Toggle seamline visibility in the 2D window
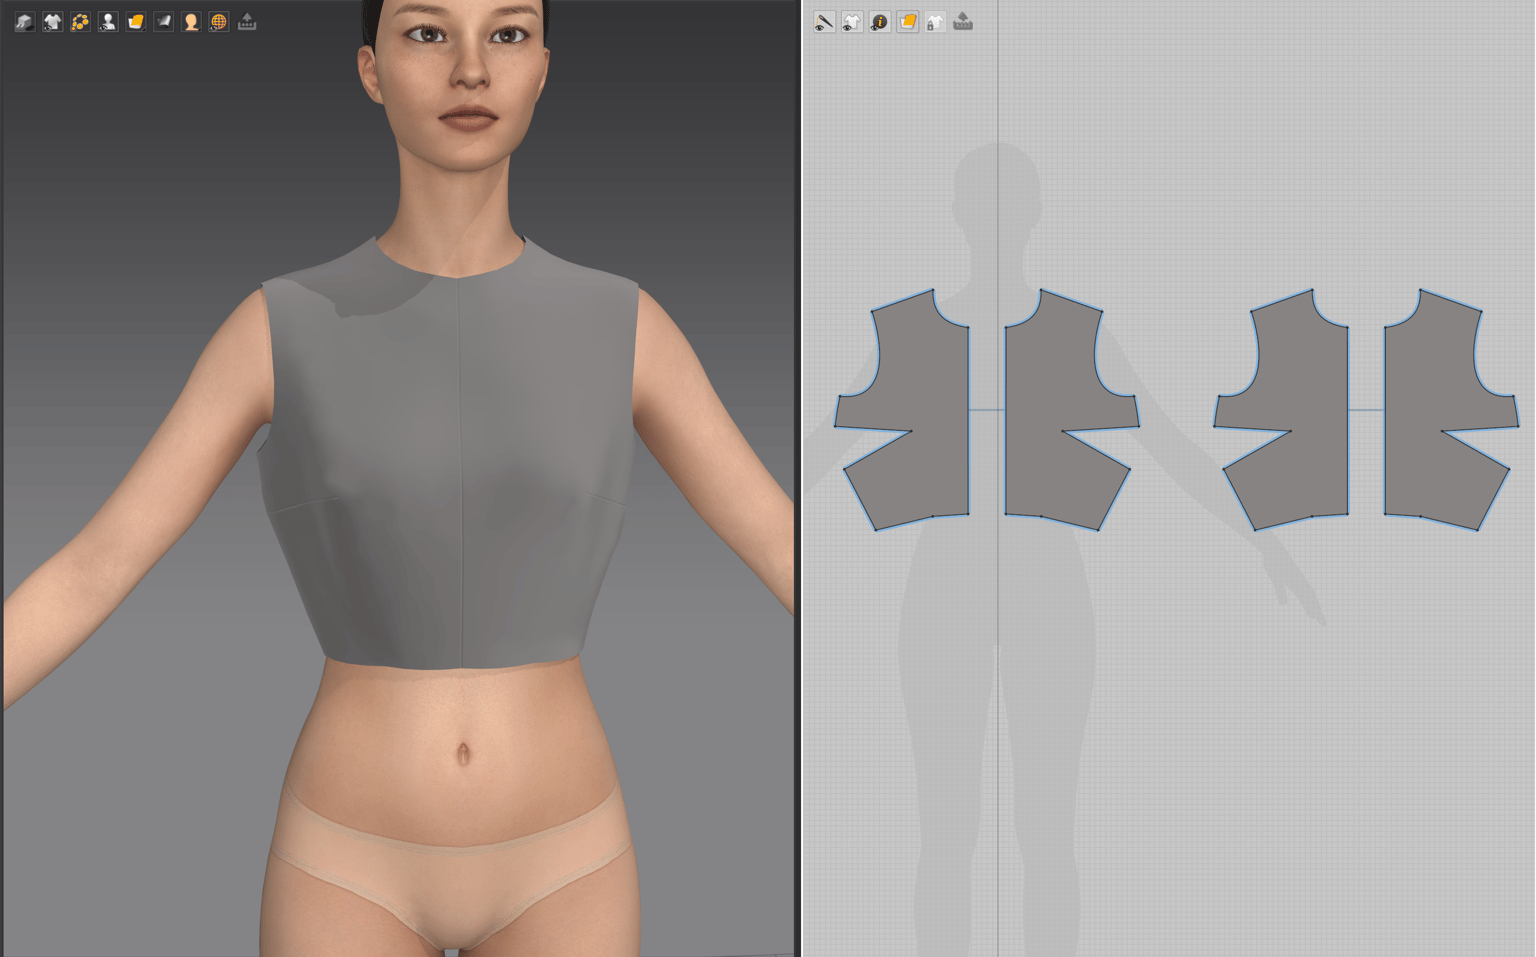The width and height of the screenshot is (1536, 957). click(824, 22)
